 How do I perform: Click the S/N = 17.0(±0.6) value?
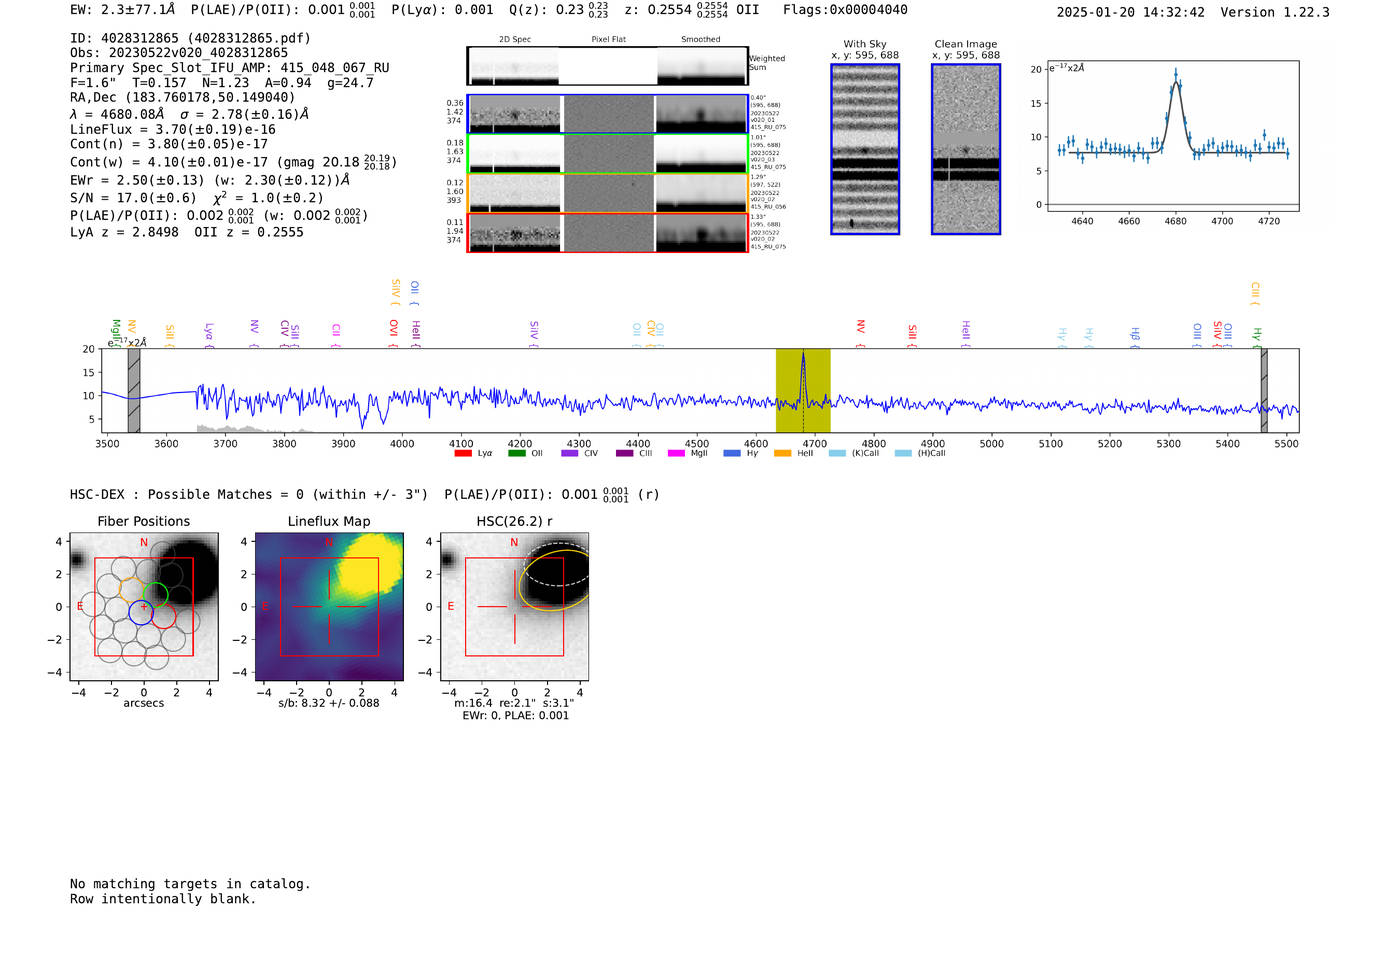(134, 198)
